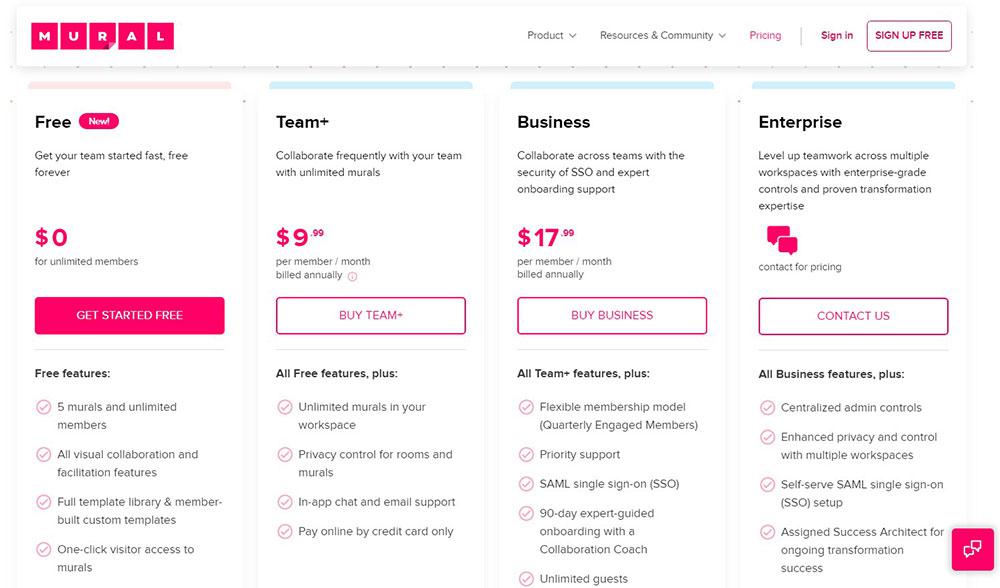This screenshot has width=1000, height=588.
Task: Click checkmark icon beside Centralized admin controls
Action: (767, 408)
